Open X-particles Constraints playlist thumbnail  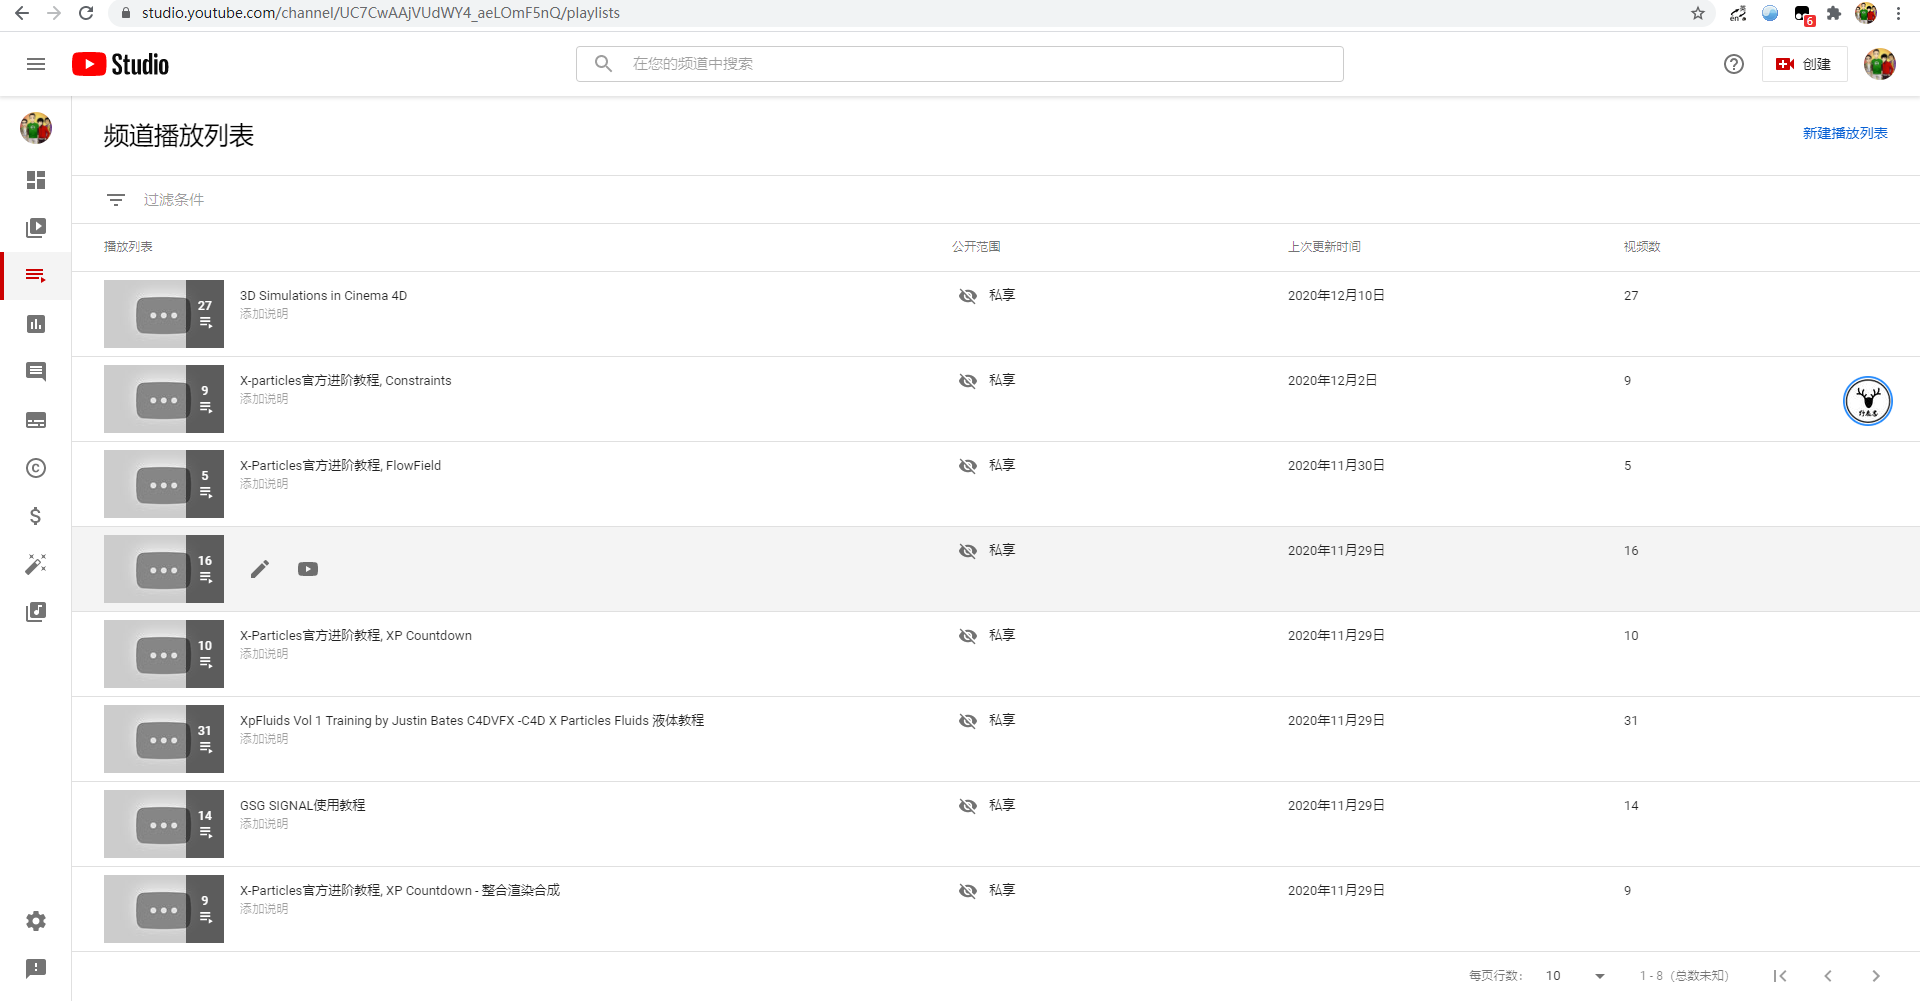pos(164,399)
